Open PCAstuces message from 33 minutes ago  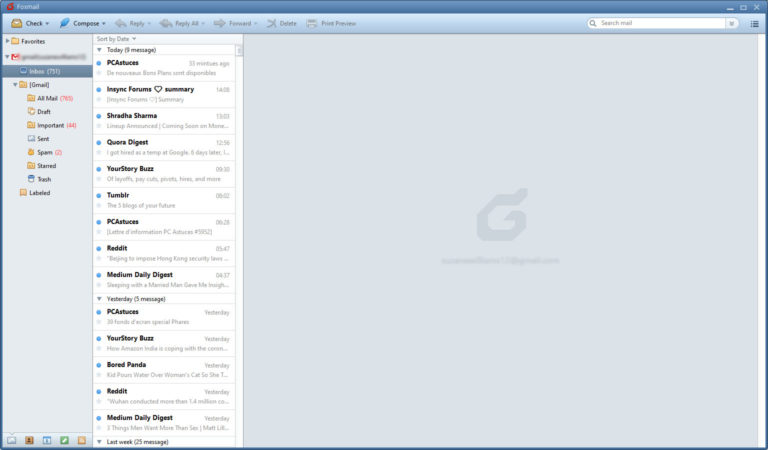coord(164,68)
